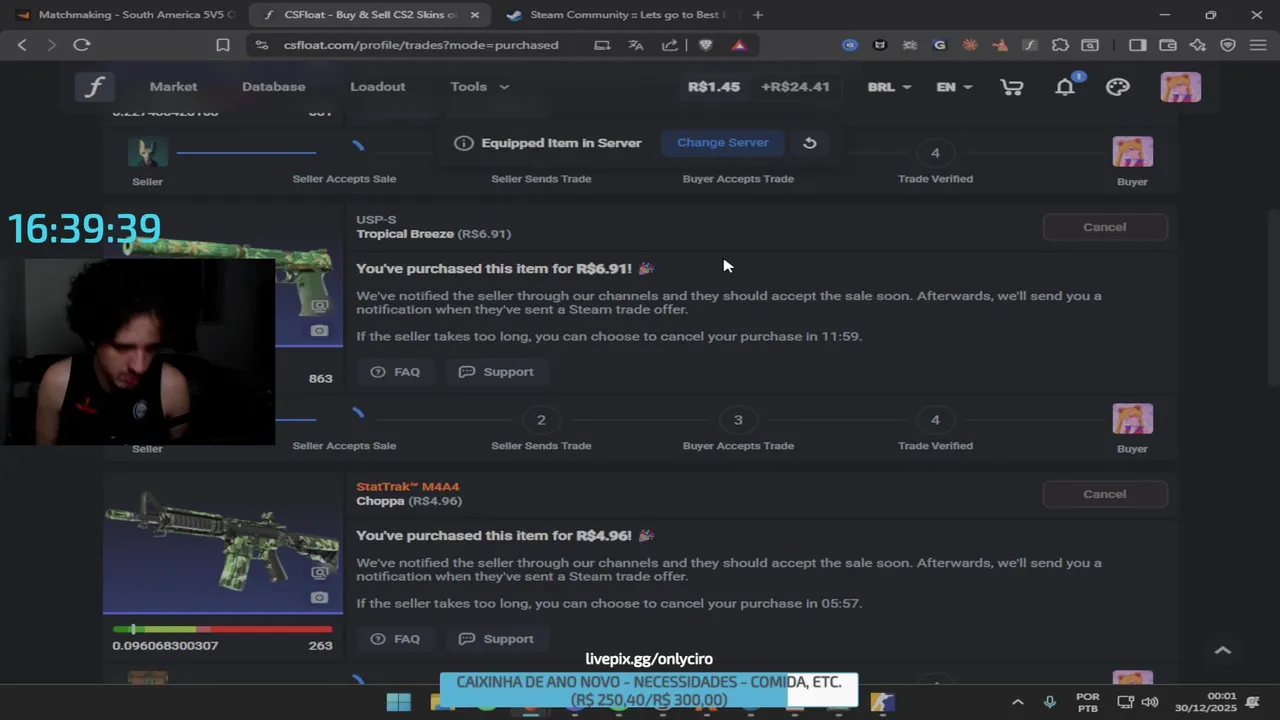Open the Brave Shields lion icon
The width and height of the screenshot is (1280, 720).
[x=706, y=45]
